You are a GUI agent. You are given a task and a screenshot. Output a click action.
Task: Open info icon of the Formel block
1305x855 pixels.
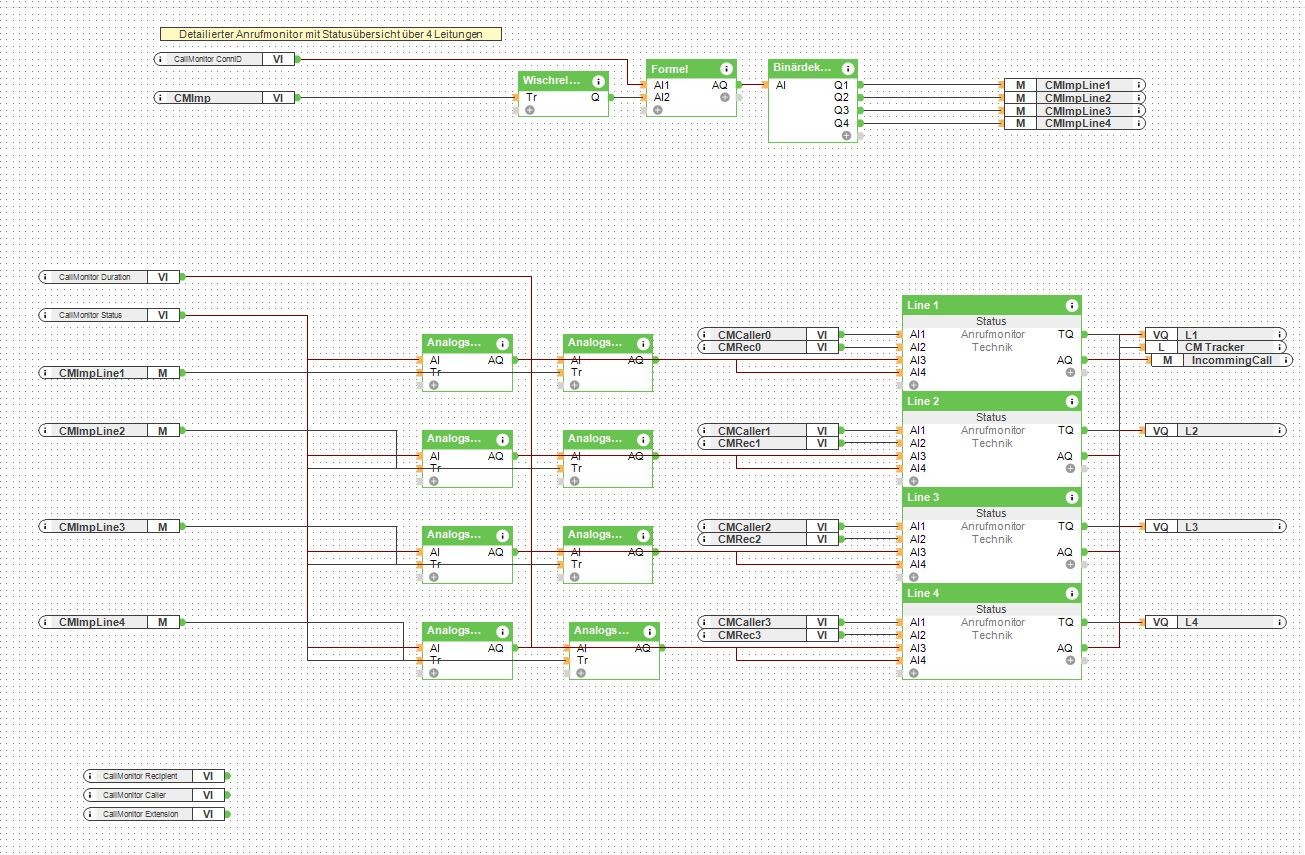725,69
